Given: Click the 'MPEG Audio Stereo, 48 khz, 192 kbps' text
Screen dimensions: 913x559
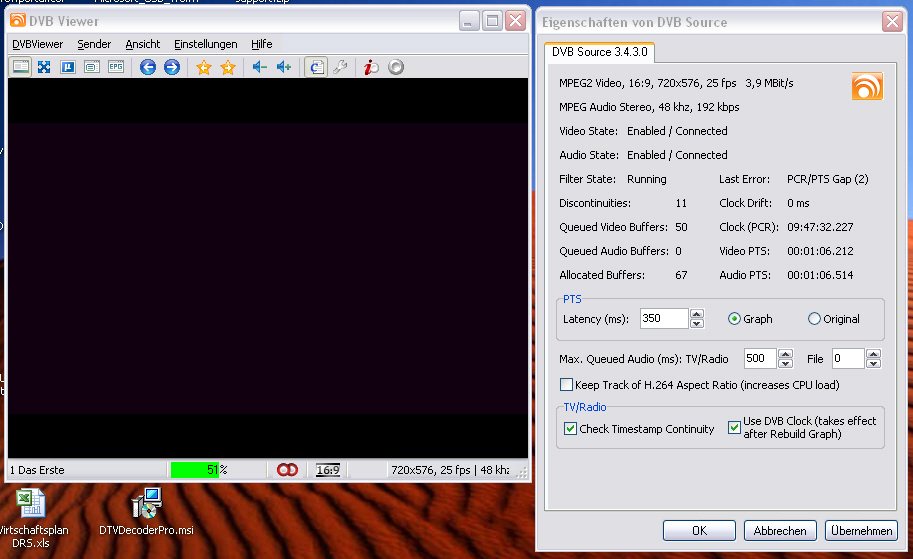Looking at the screenshot, I should [649, 107].
